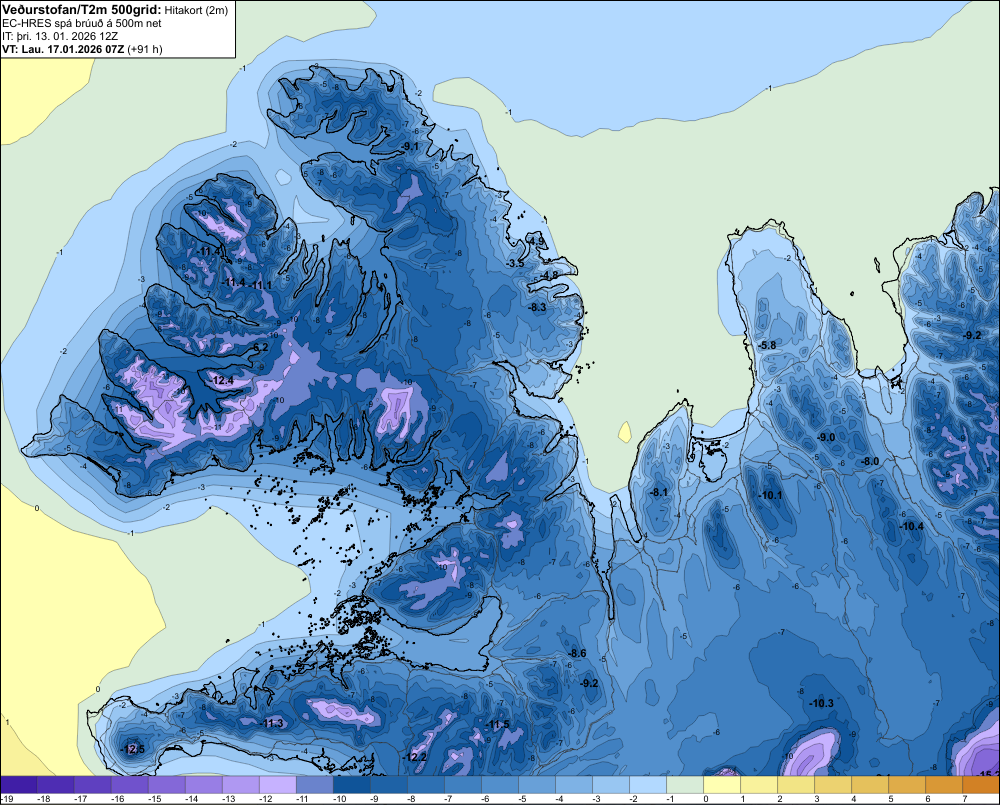This screenshot has height=805, width=1000.
Task: Click the -8.1 temperature label
Action: pyautogui.click(x=658, y=492)
